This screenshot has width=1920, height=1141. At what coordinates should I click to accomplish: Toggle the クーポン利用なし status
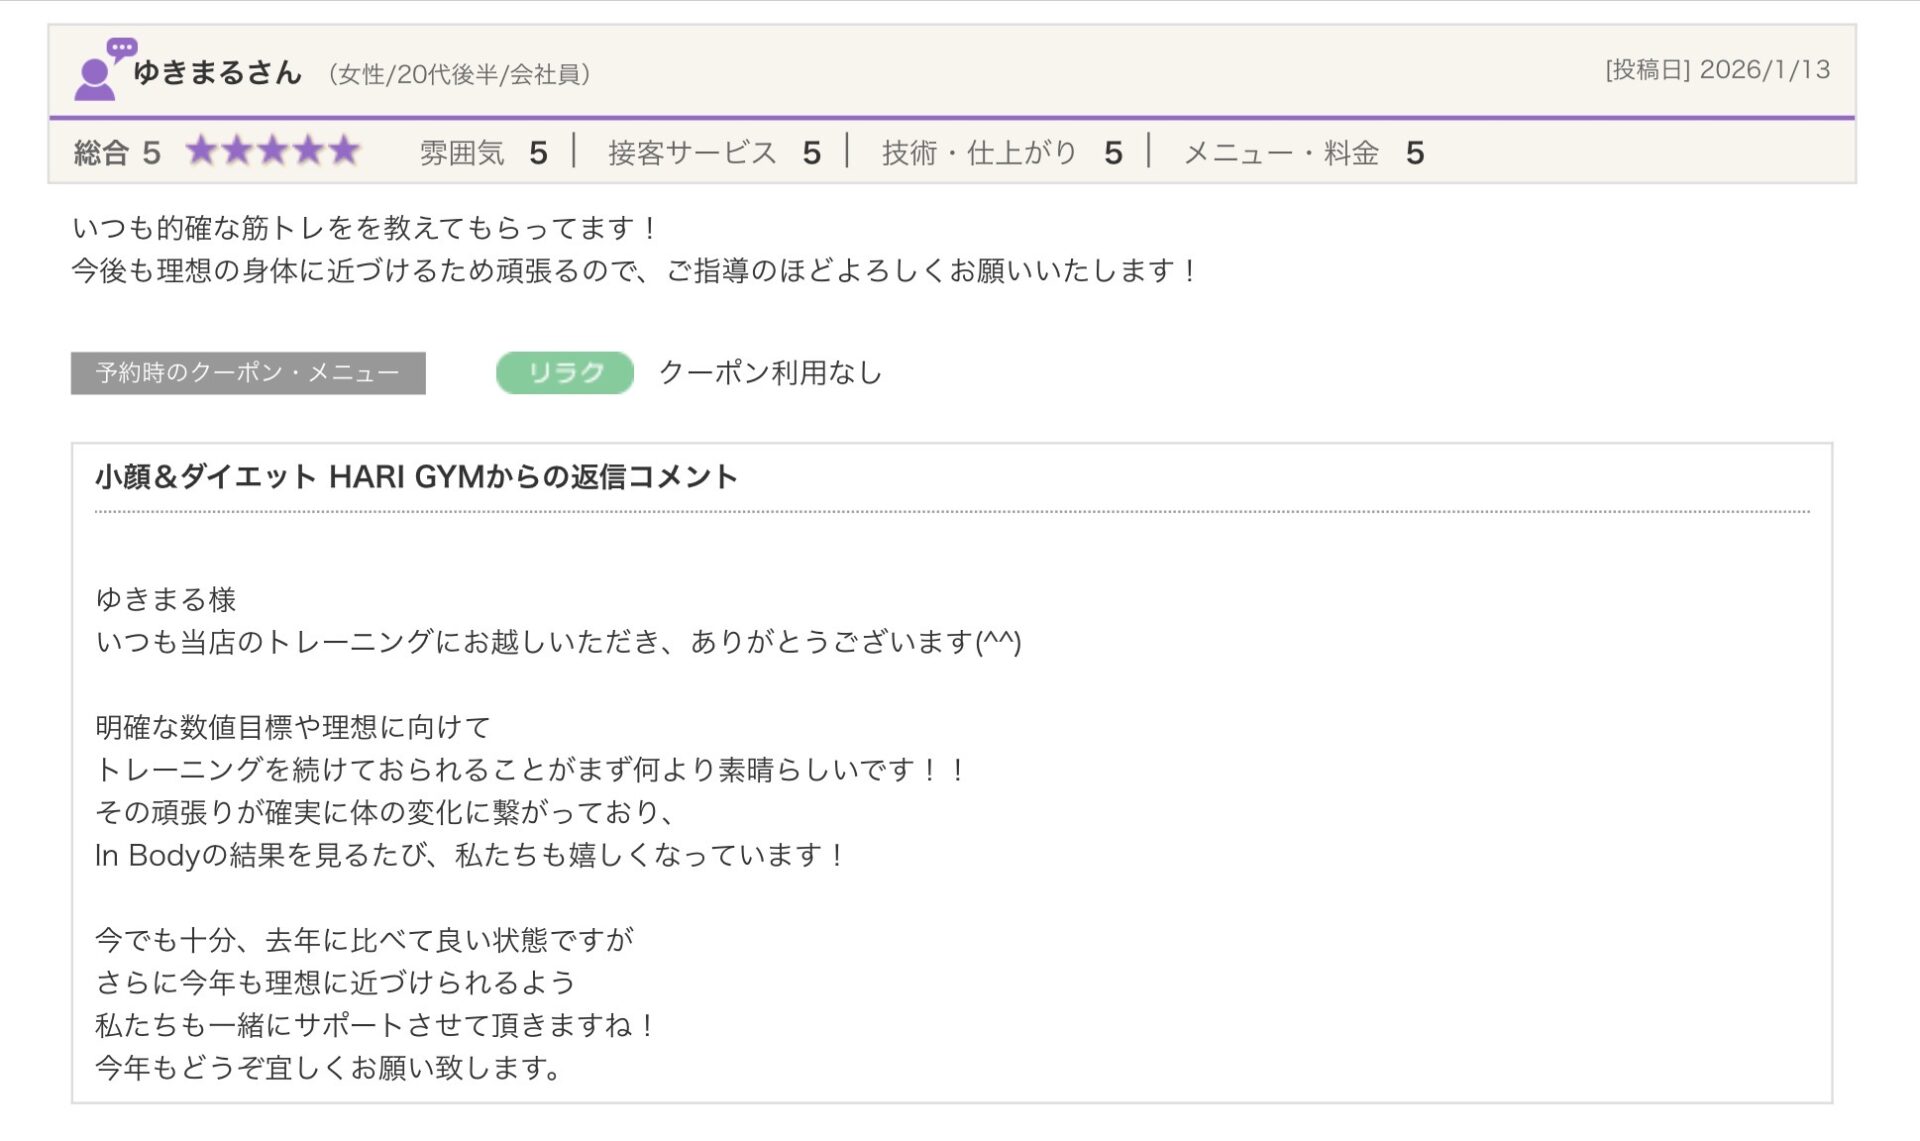770,373
